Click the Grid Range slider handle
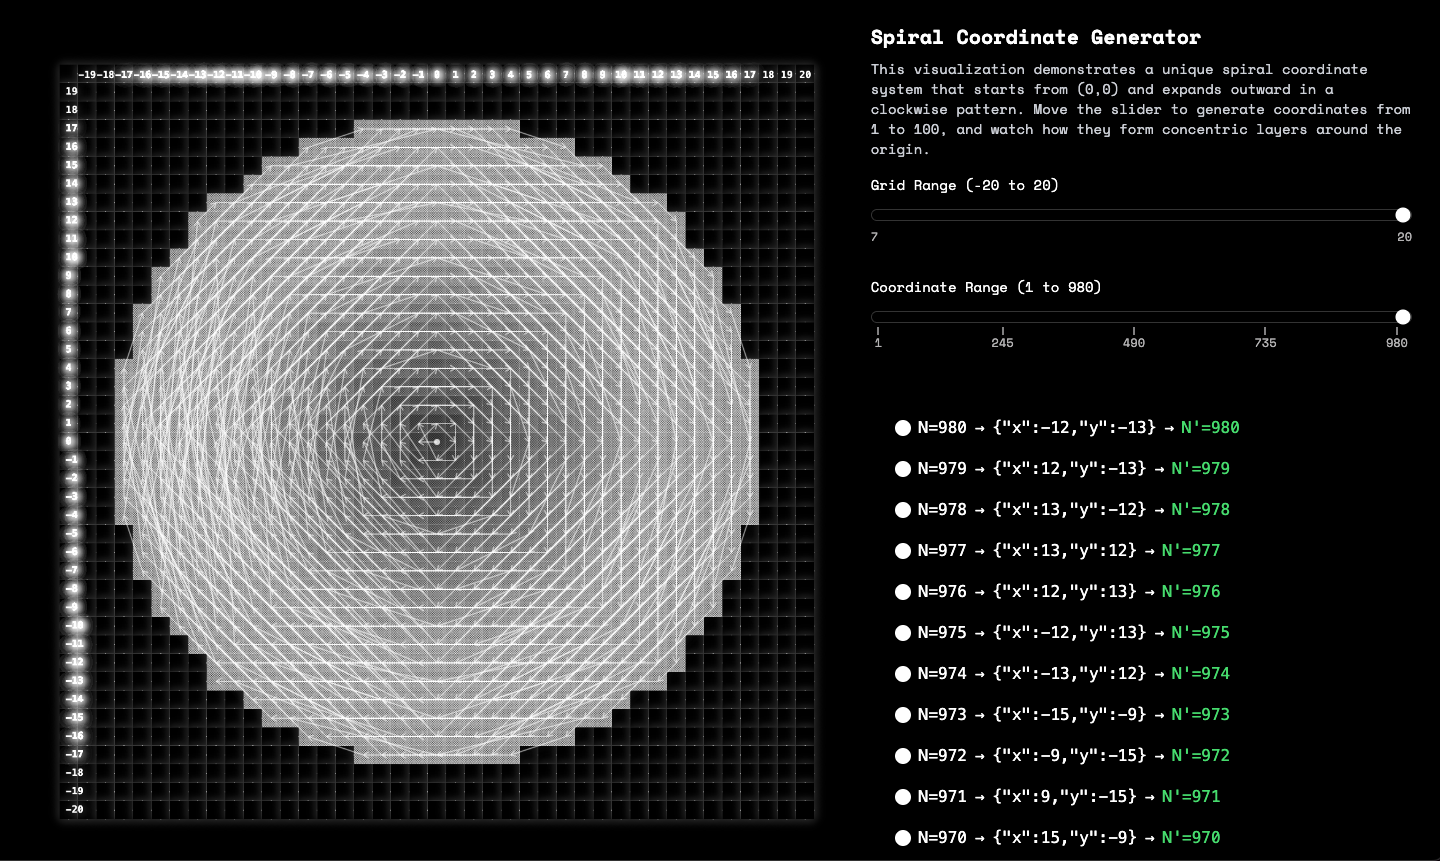Viewport: 1440px width, 861px height. [1403, 215]
